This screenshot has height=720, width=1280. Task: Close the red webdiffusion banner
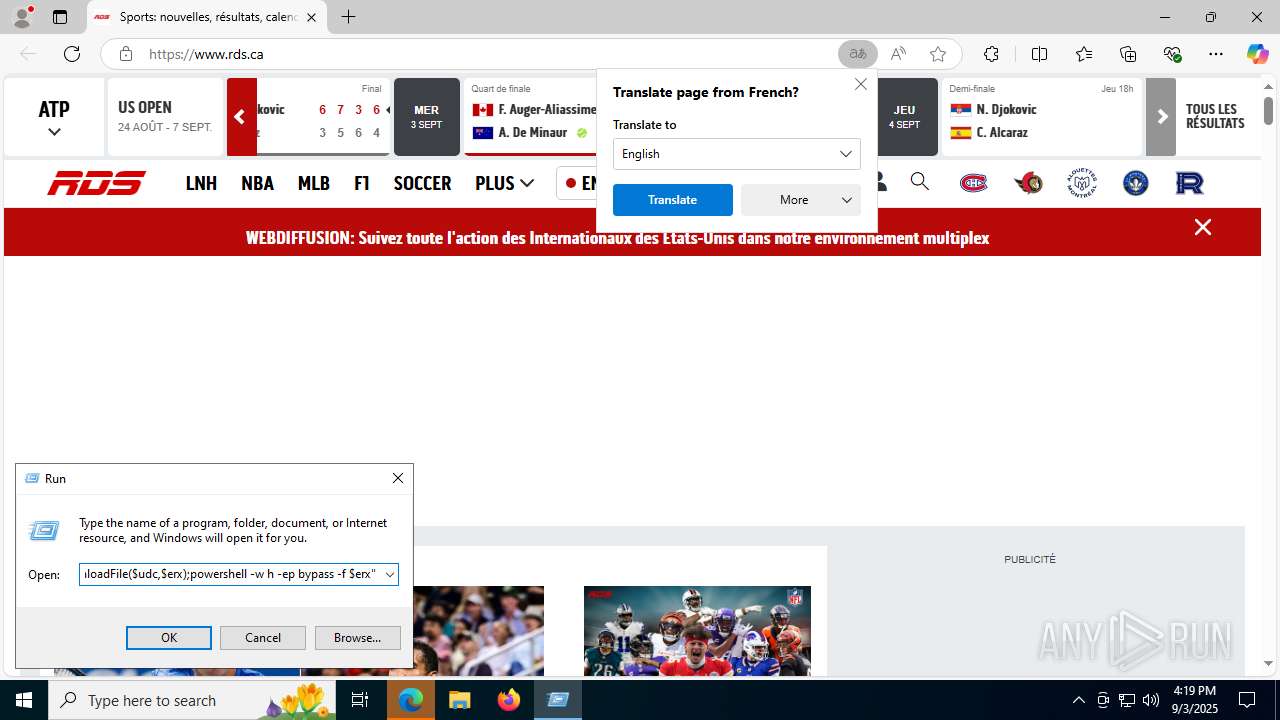(x=1203, y=227)
